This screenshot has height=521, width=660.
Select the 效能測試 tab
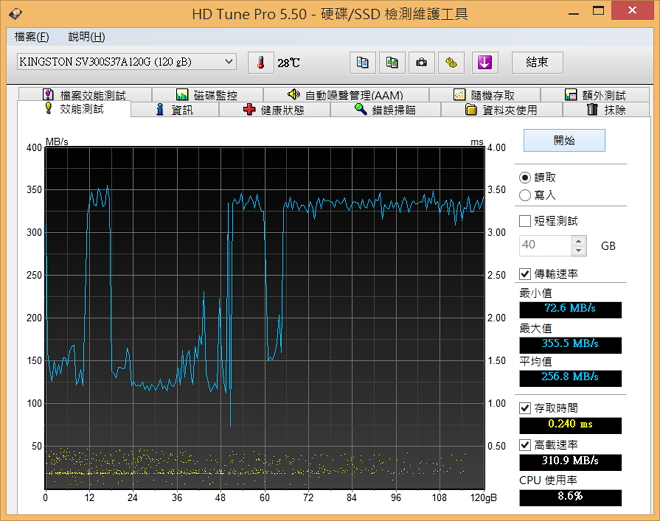coord(74,109)
